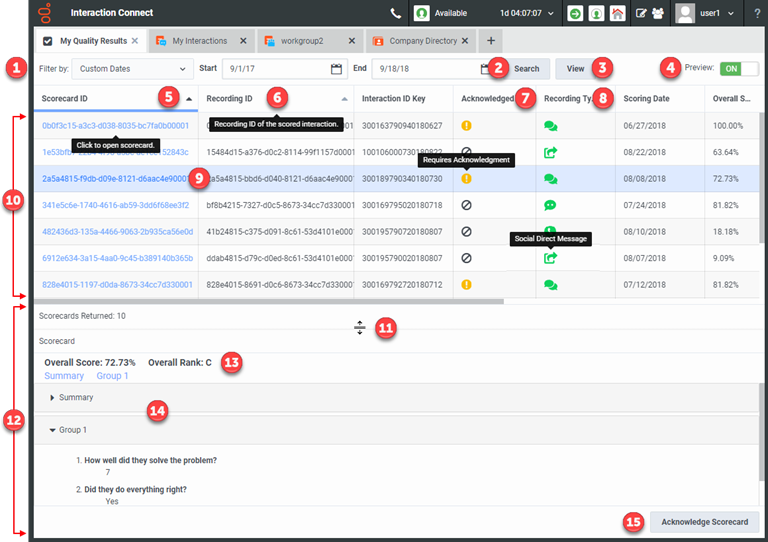Click the Acknowledge Scorecard button

point(704,522)
